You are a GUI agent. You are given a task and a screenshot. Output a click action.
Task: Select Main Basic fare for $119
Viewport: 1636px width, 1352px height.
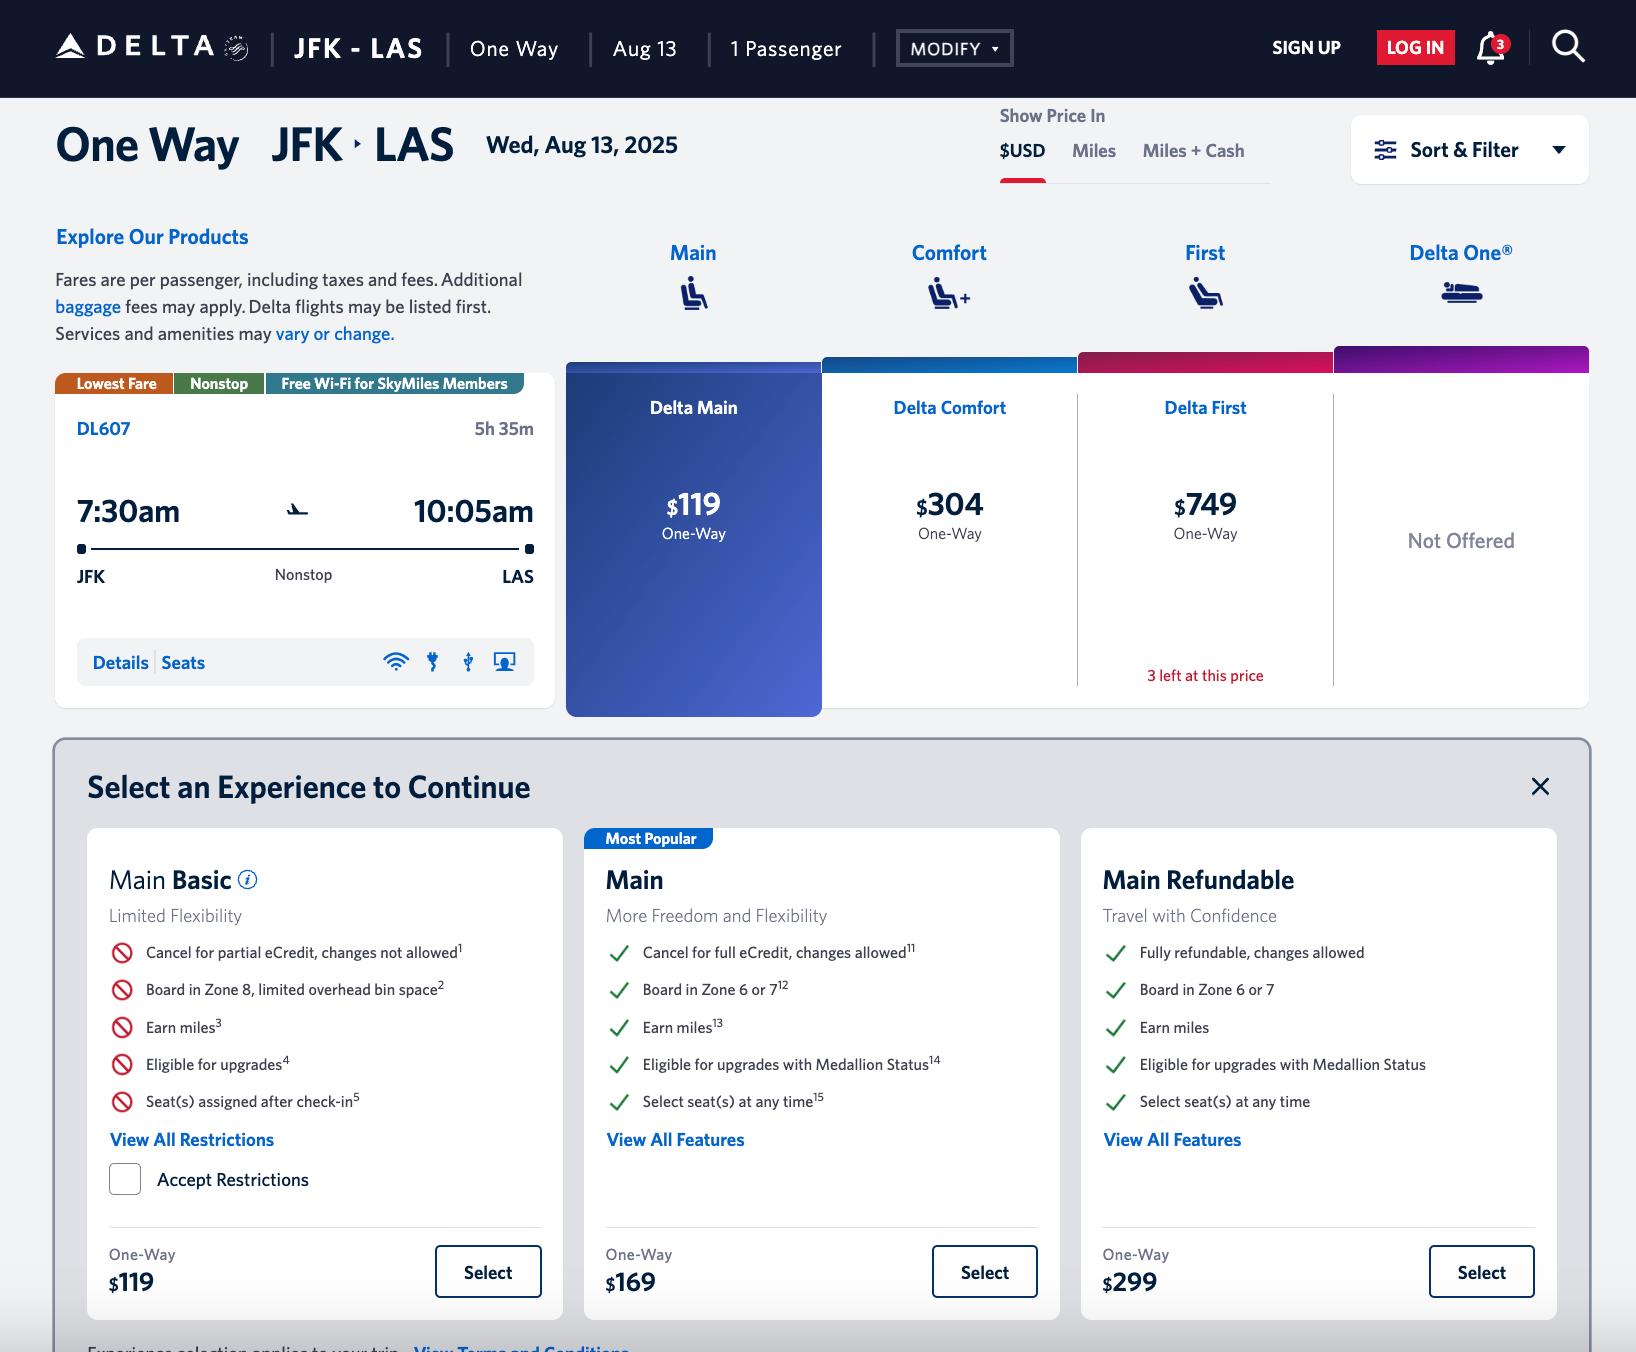[x=488, y=1272]
